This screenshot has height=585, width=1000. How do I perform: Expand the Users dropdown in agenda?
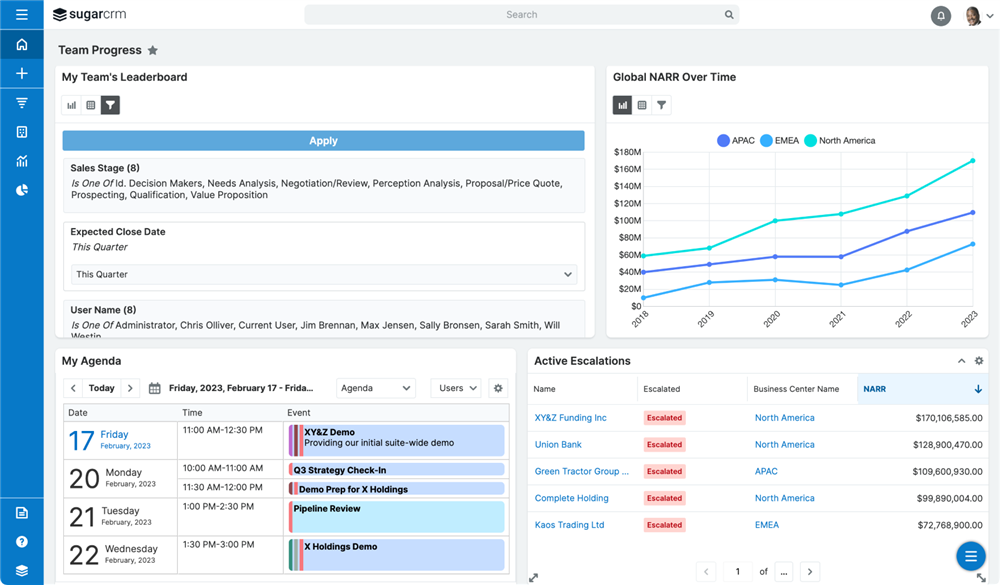coord(455,388)
